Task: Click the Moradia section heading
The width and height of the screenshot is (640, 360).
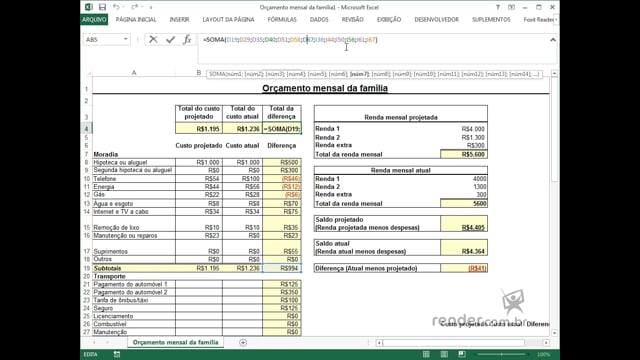Action: coord(106,154)
